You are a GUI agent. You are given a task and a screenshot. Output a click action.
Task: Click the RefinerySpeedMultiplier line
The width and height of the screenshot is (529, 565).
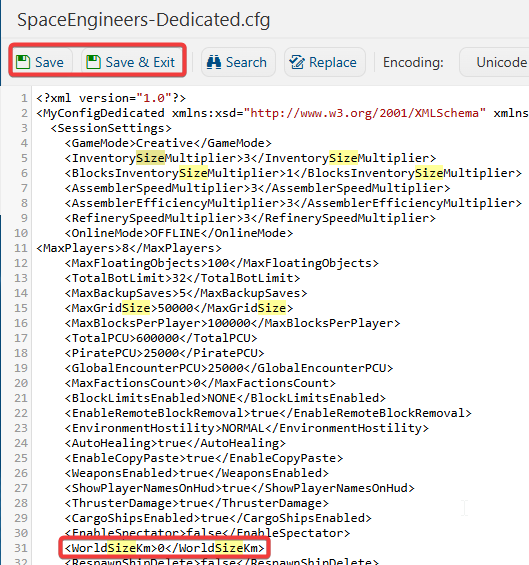tap(250, 218)
